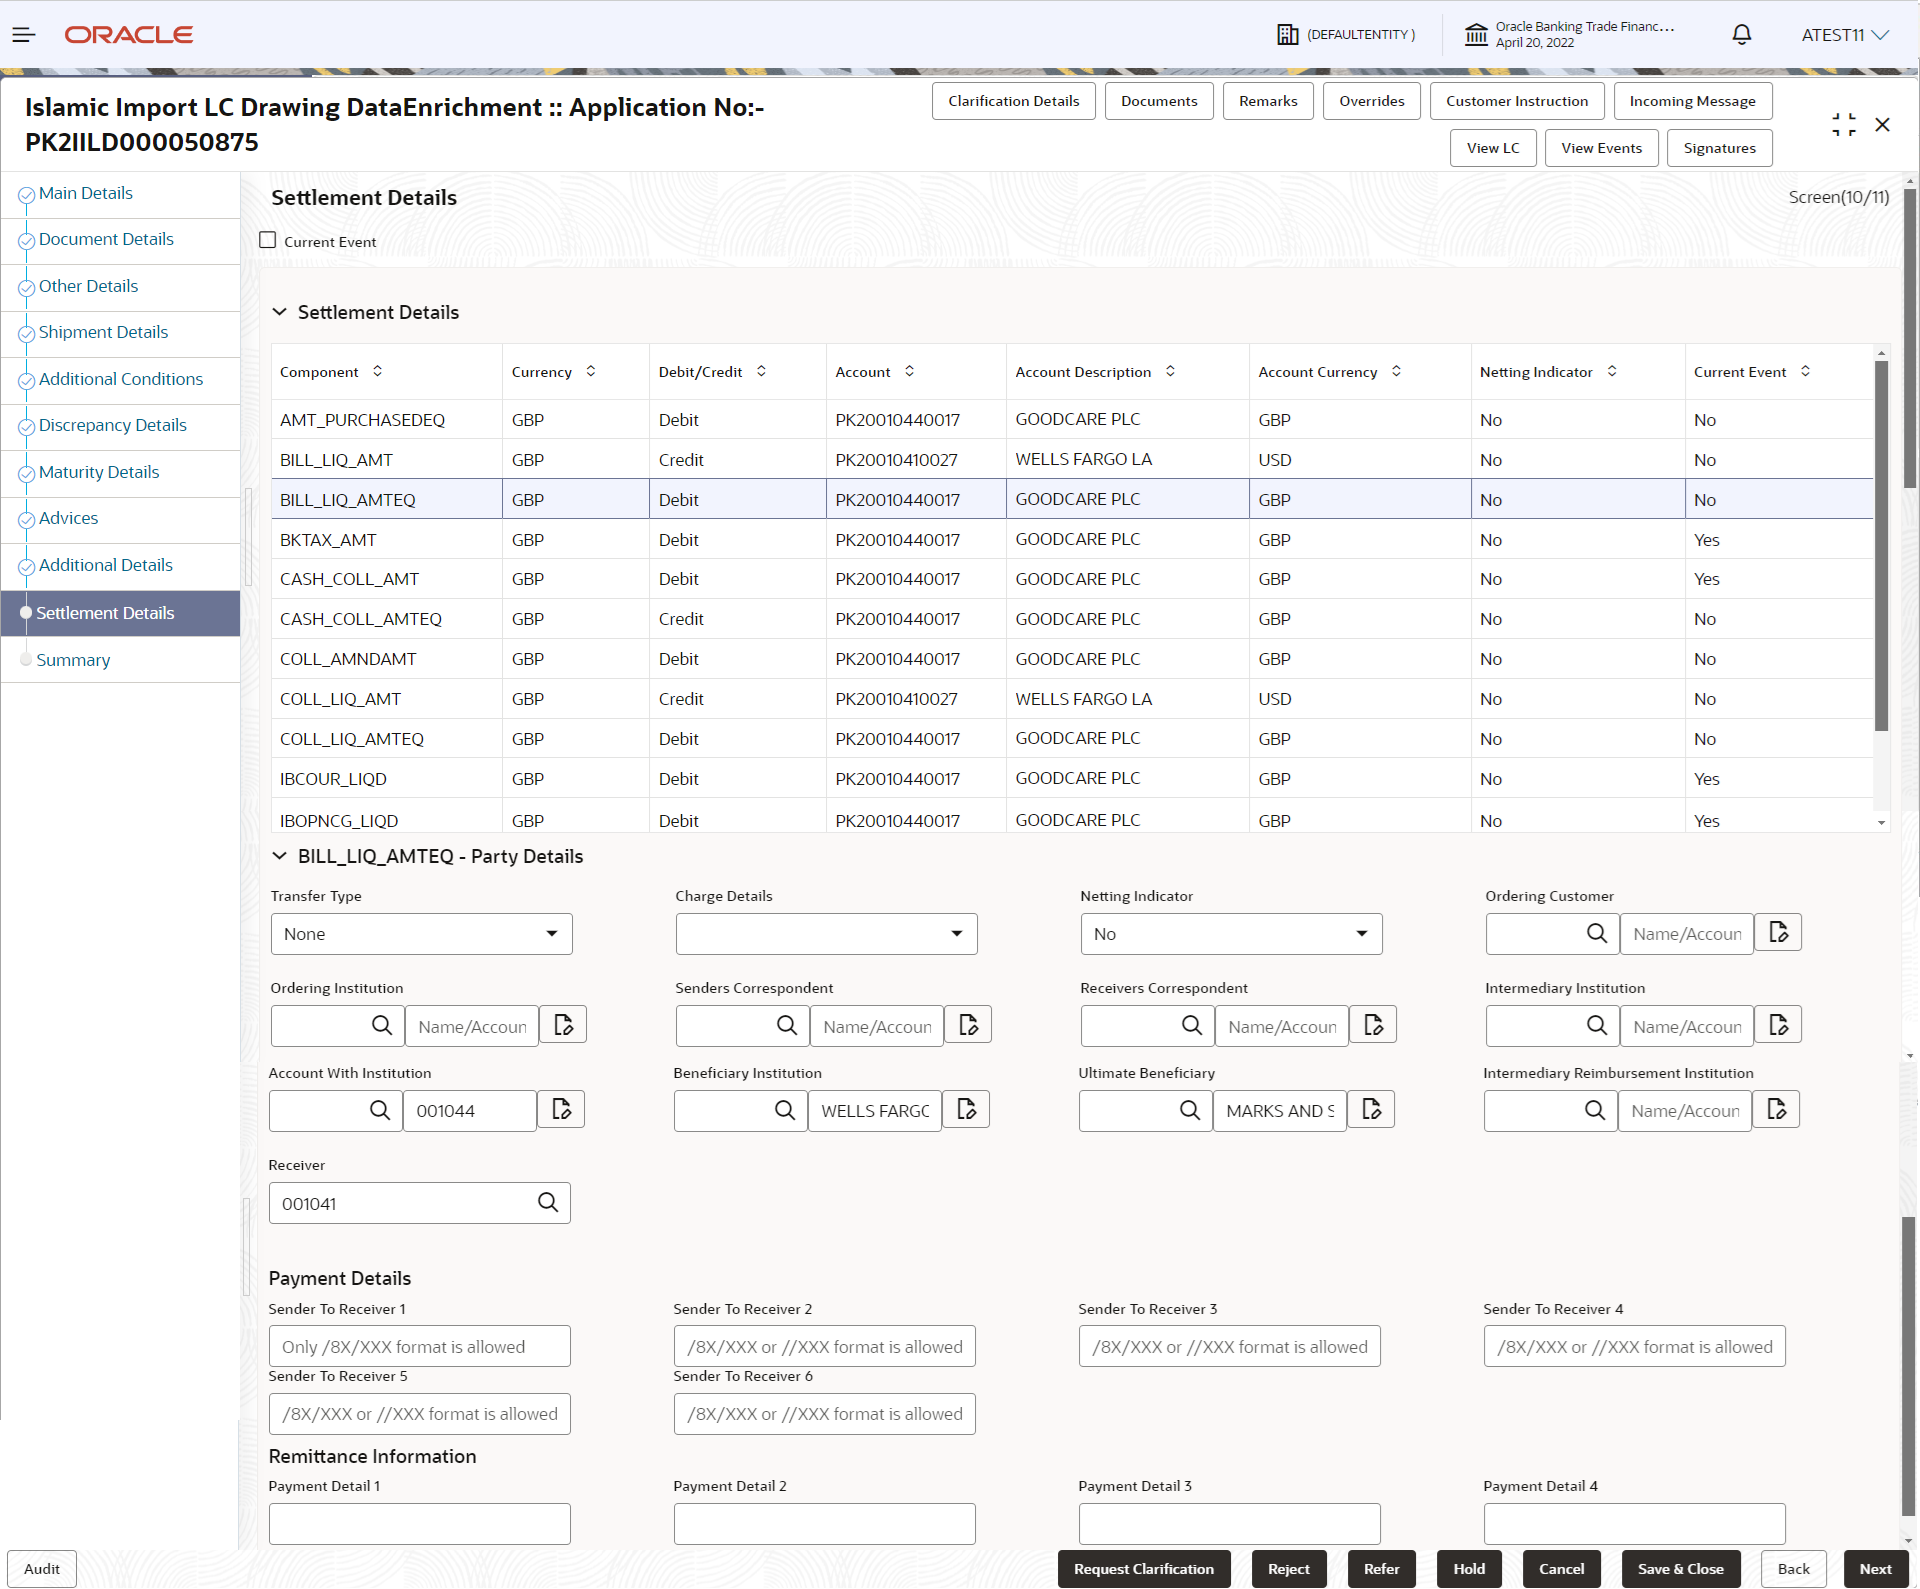This screenshot has width=1920, height=1589.
Task: Search Ultimate Beneficiary with the magnifier icon
Action: [x=1189, y=1111]
